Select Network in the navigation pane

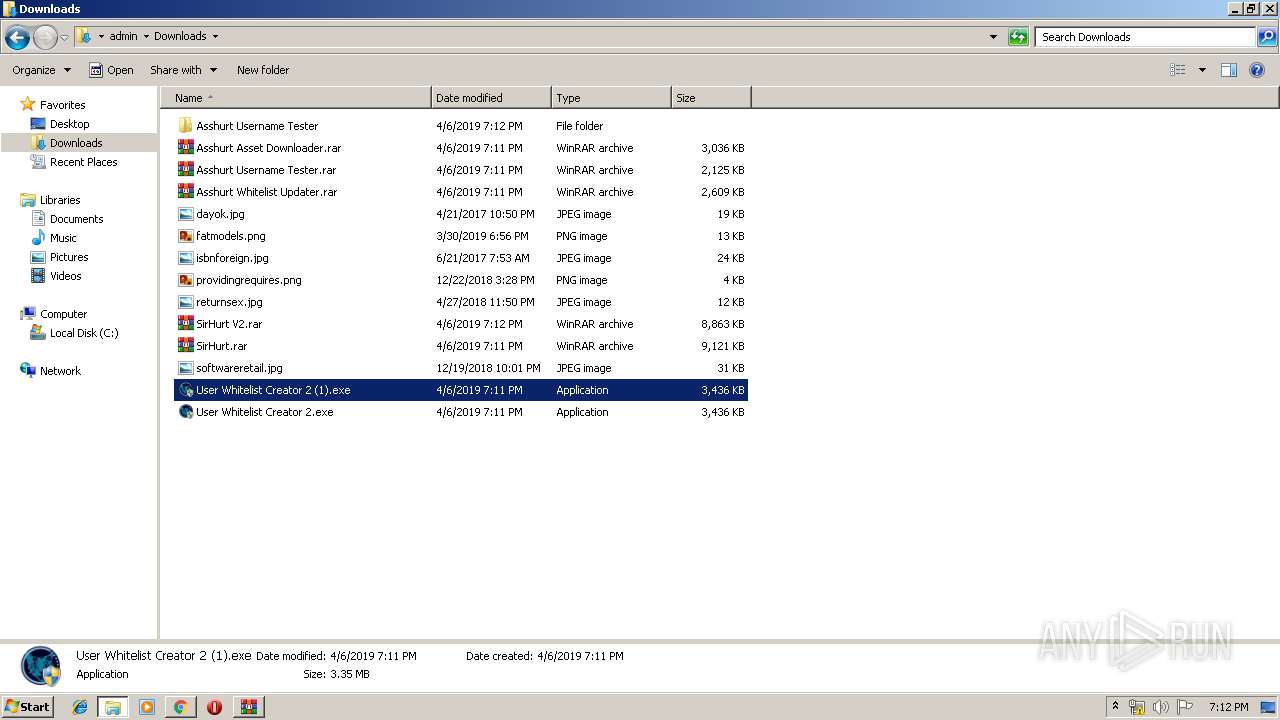(60, 371)
